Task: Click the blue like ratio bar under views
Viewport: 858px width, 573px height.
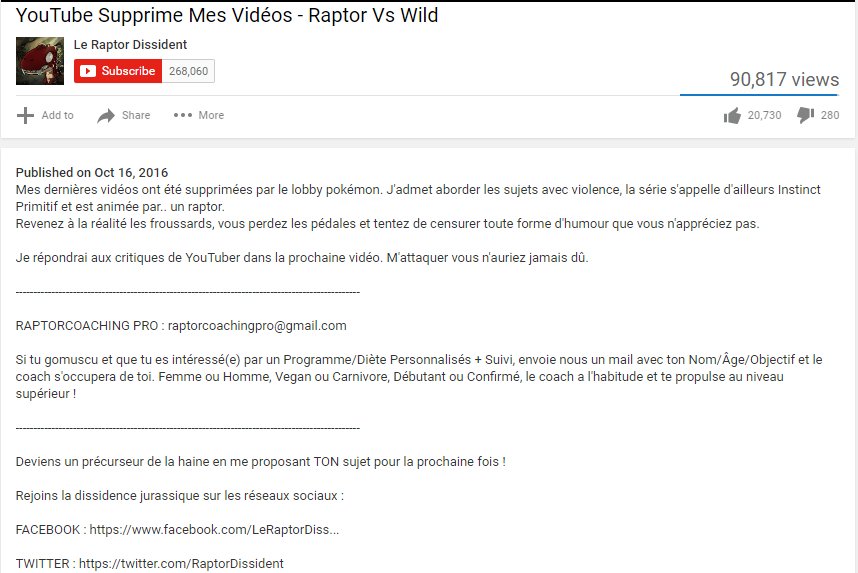Action: coord(758,95)
